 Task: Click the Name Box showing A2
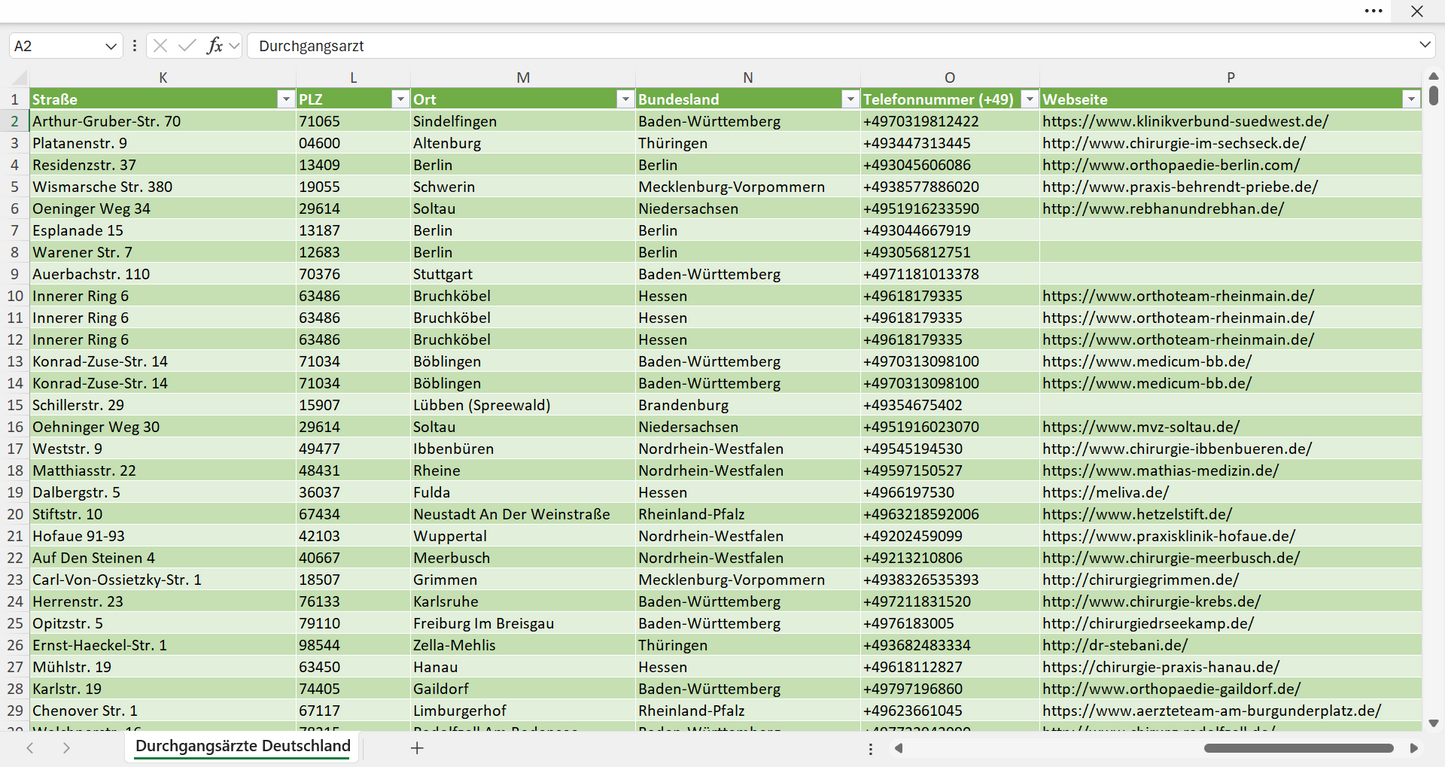[56, 46]
